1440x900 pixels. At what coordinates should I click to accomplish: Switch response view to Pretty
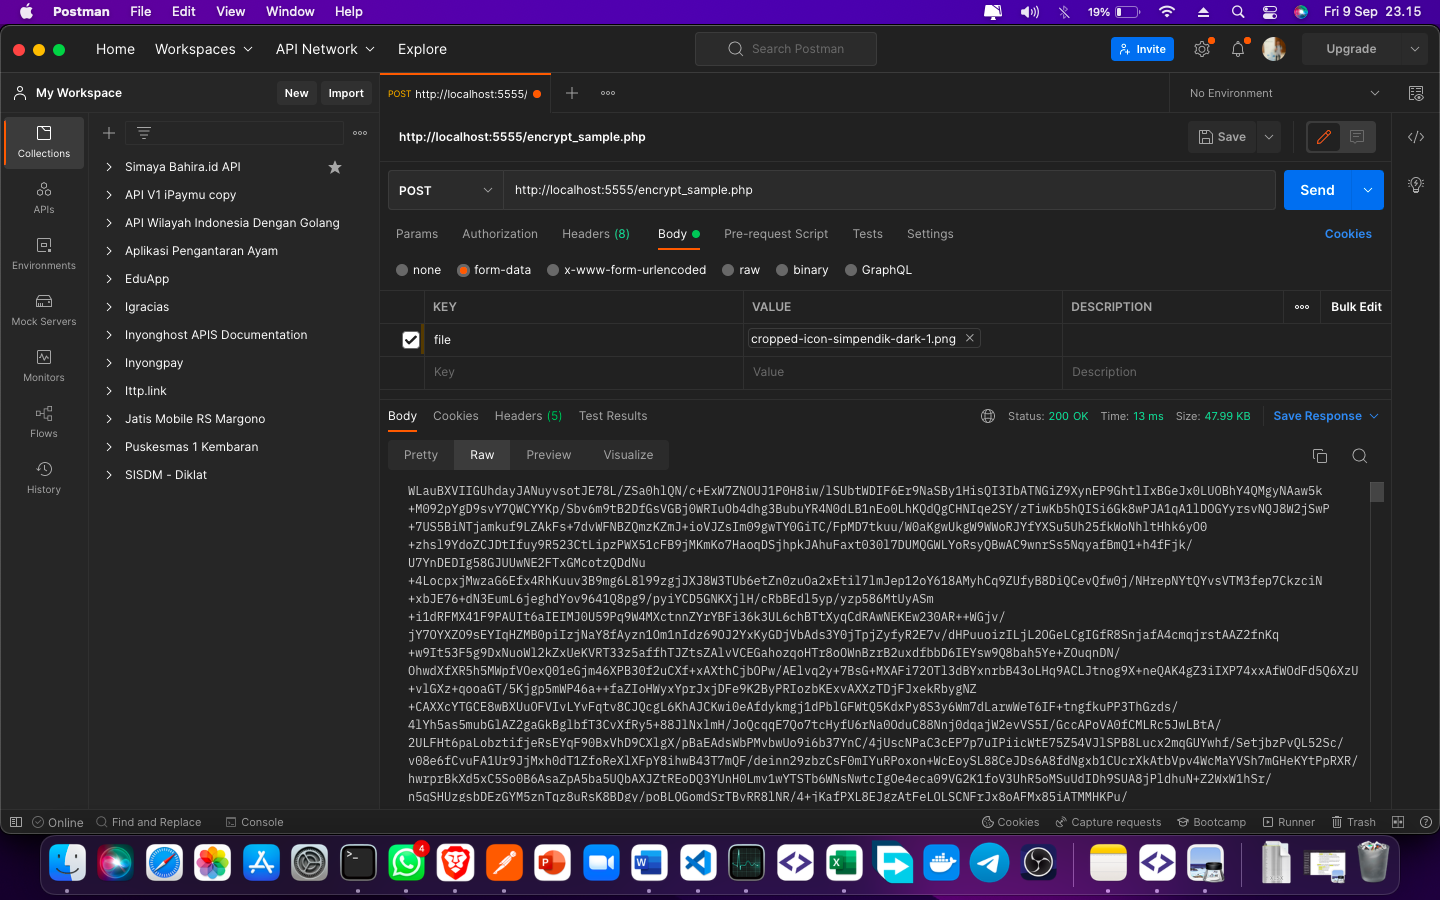(x=421, y=455)
